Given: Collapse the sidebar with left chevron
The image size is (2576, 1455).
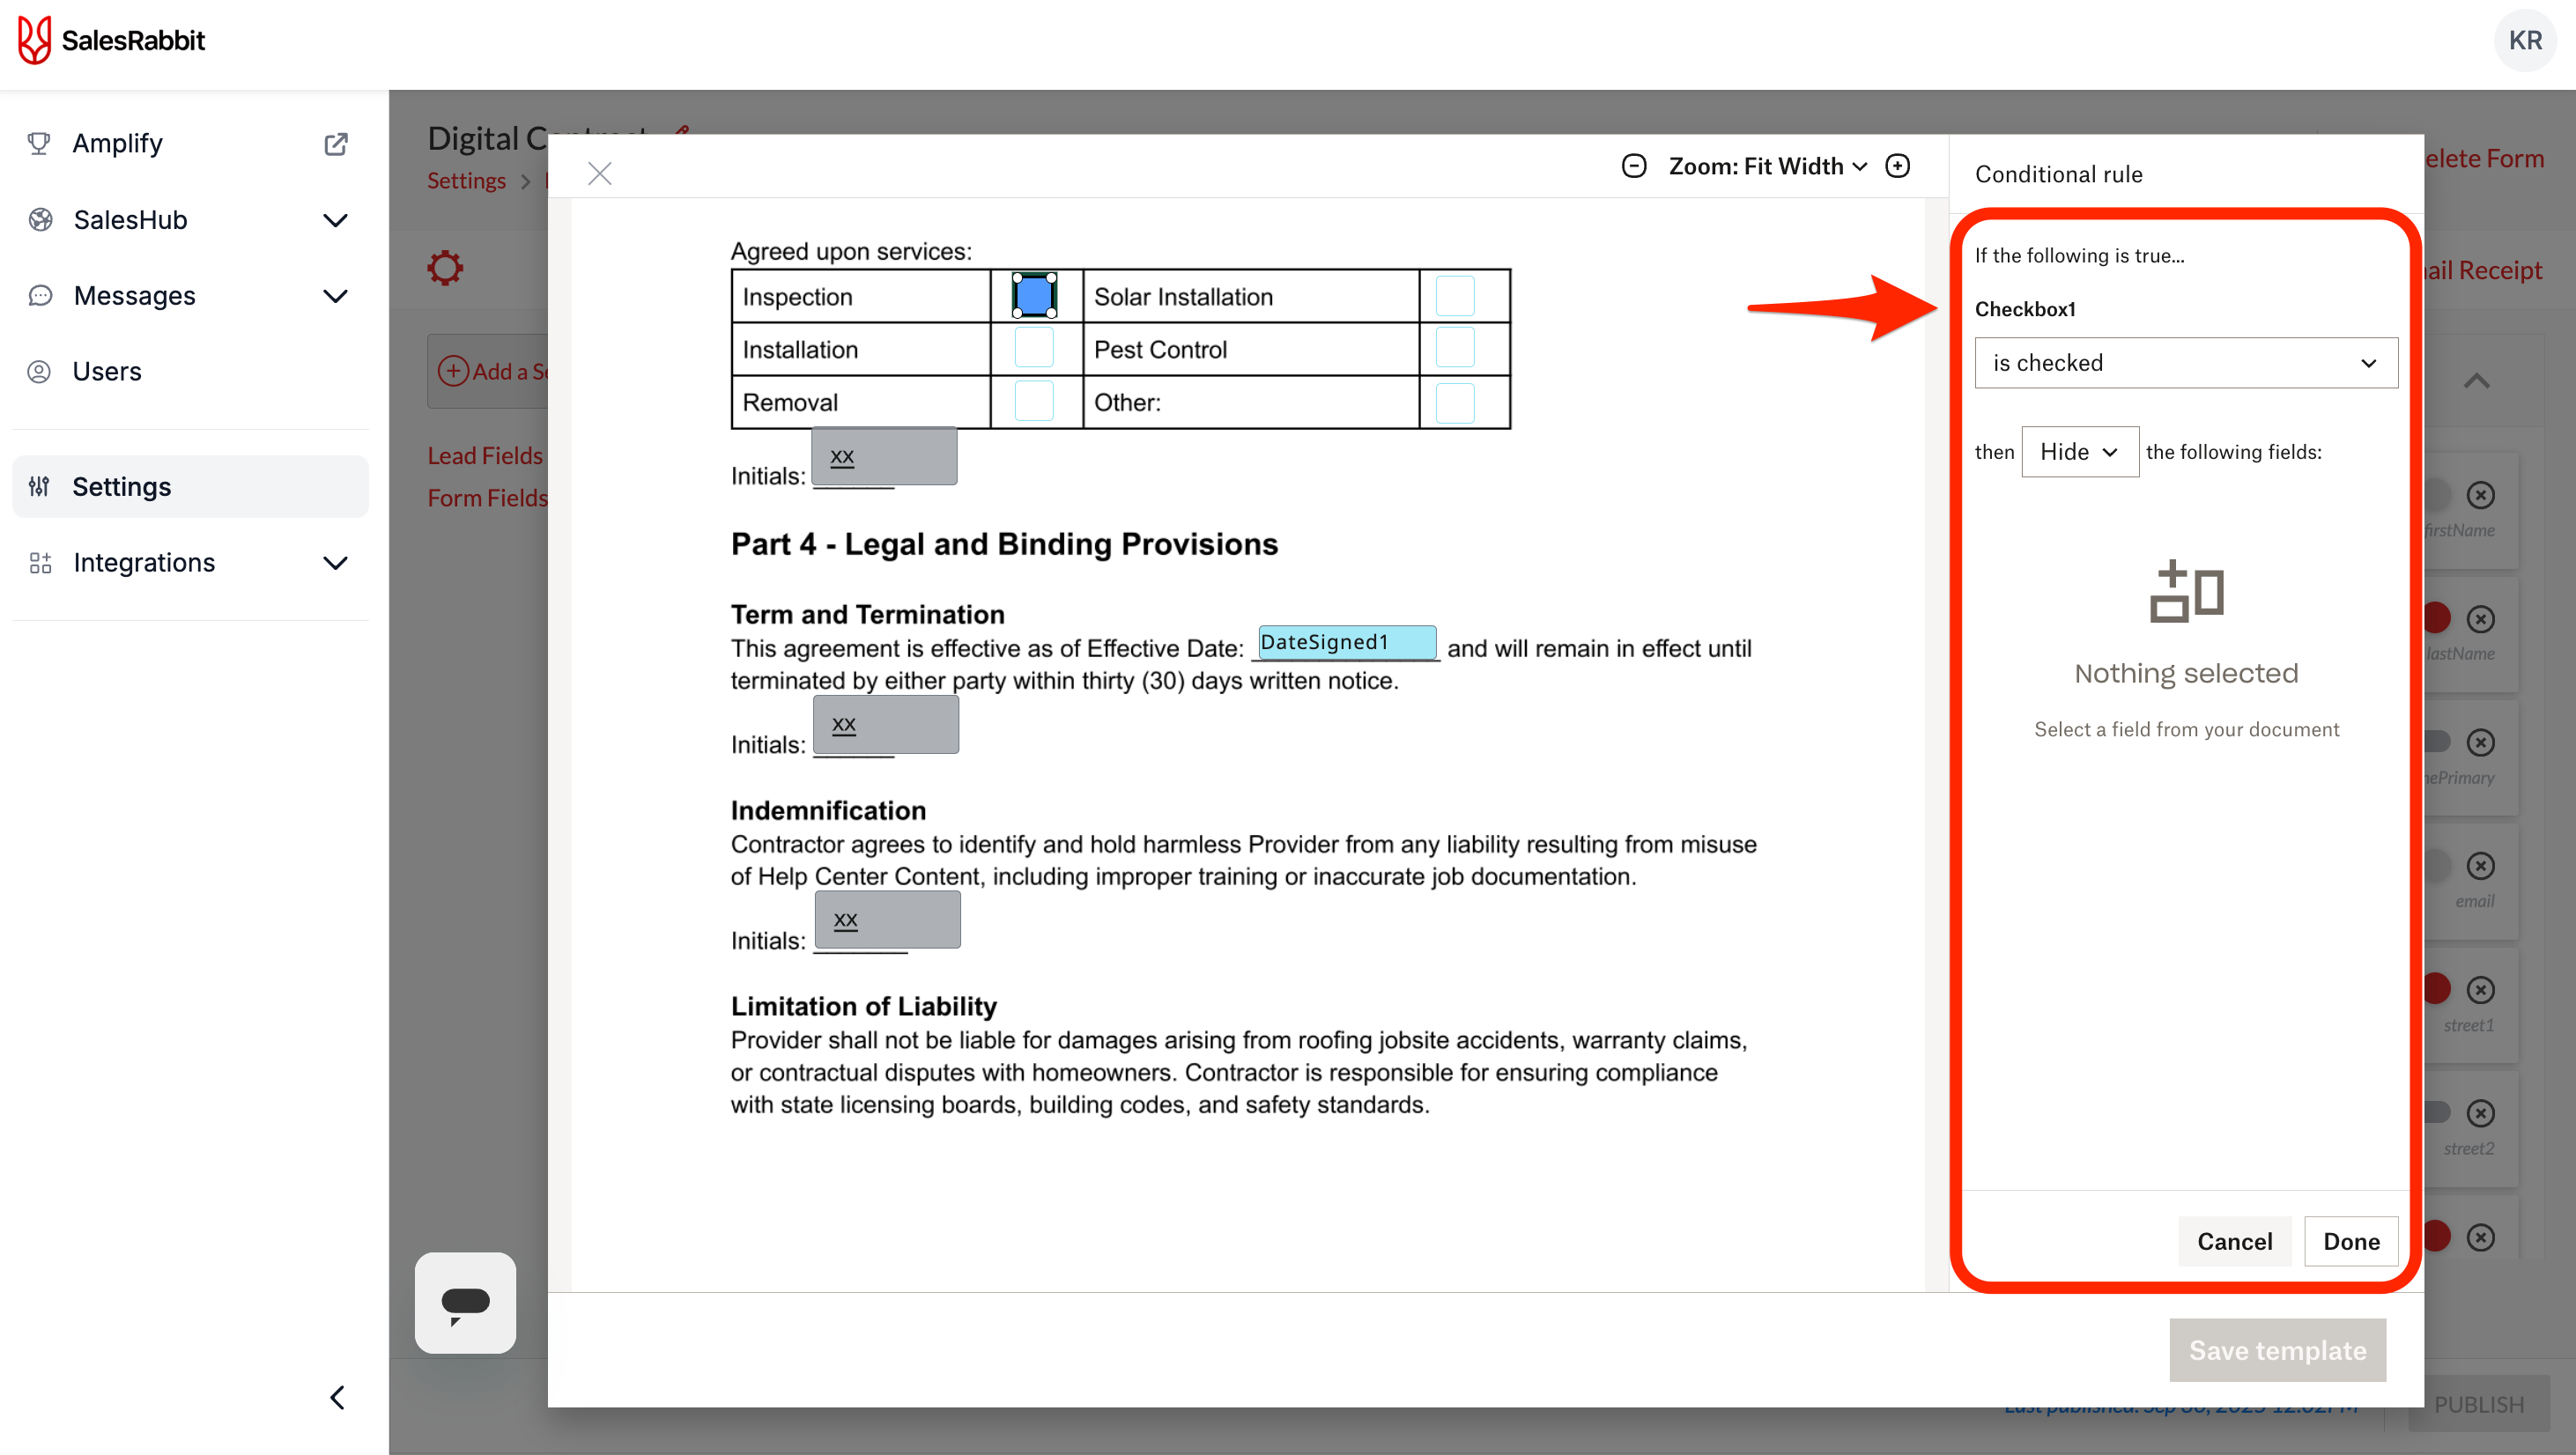Looking at the screenshot, I should pyautogui.click(x=338, y=1397).
